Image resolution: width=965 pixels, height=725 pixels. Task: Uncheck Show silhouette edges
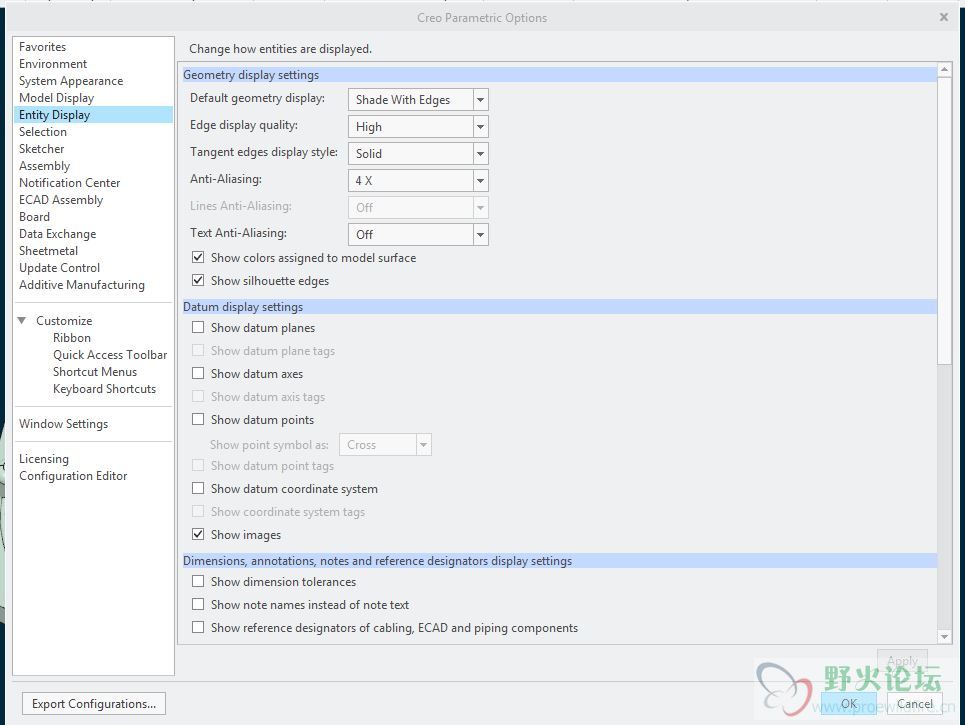(198, 281)
